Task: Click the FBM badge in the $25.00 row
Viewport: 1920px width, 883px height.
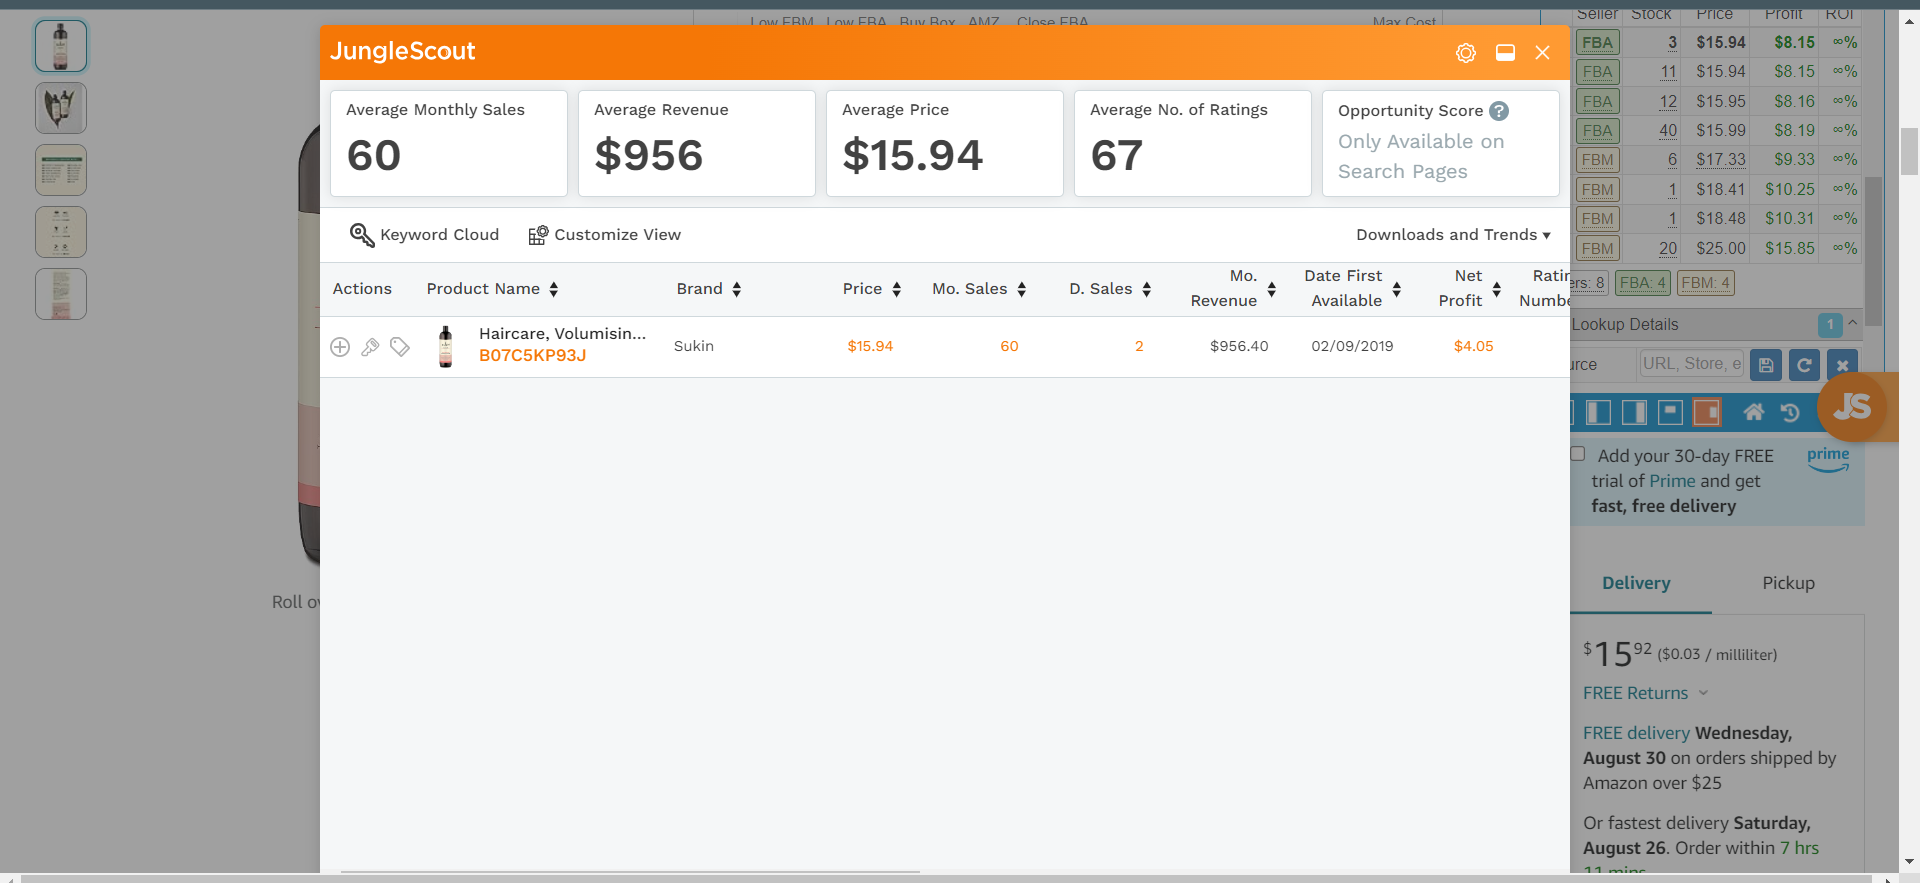Action: click(x=1597, y=249)
